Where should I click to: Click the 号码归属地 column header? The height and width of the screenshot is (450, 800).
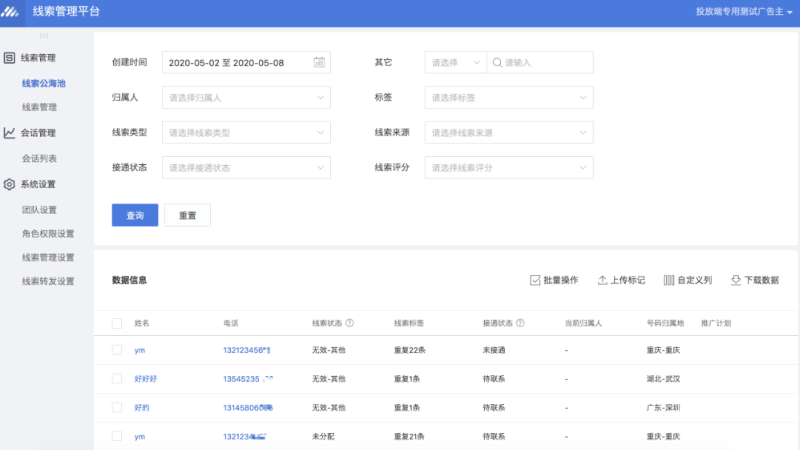pos(665,323)
